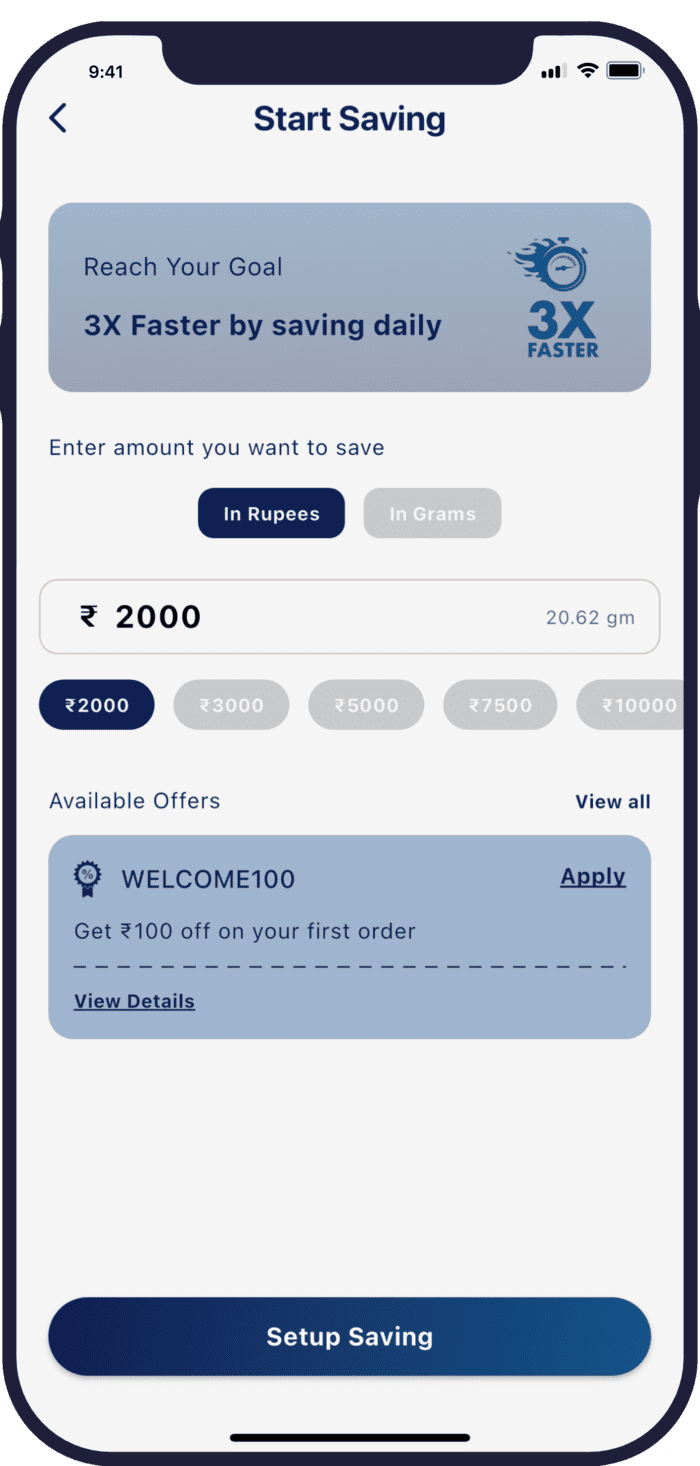Tap the rupee symbol in amount field
This screenshot has height=1466, width=700.
pos(89,616)
